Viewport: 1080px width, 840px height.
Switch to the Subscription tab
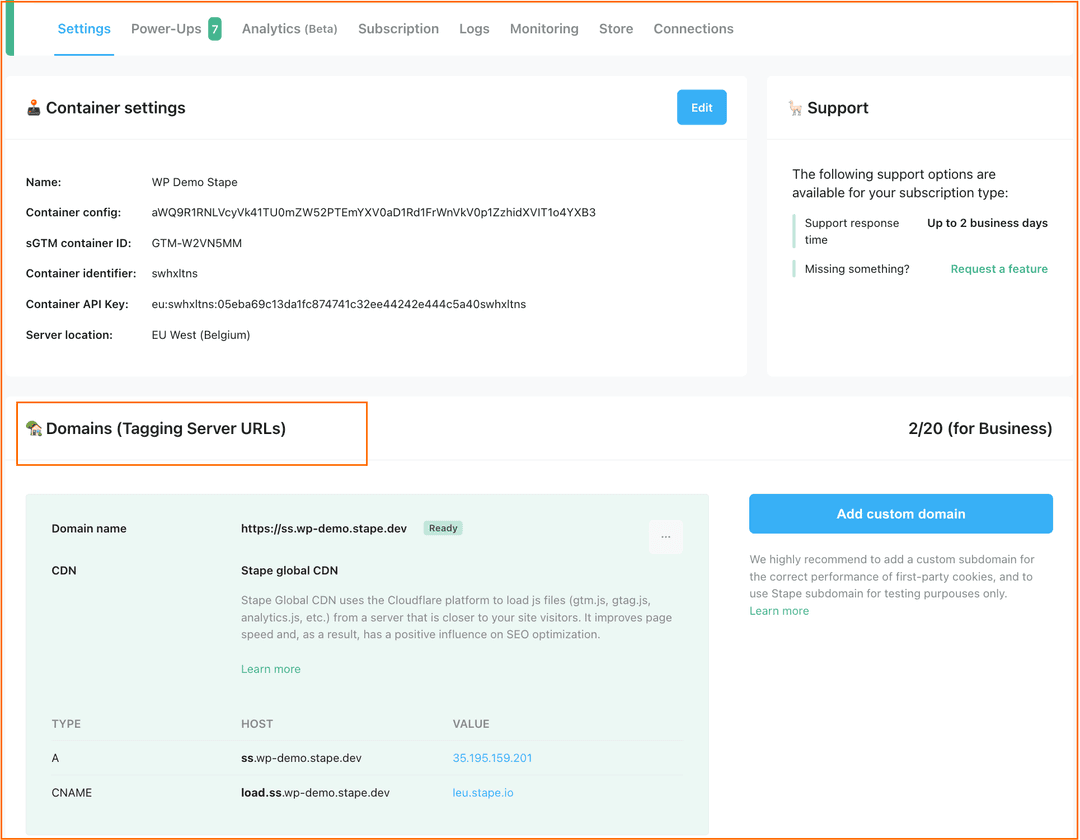[x=398, y=28]
